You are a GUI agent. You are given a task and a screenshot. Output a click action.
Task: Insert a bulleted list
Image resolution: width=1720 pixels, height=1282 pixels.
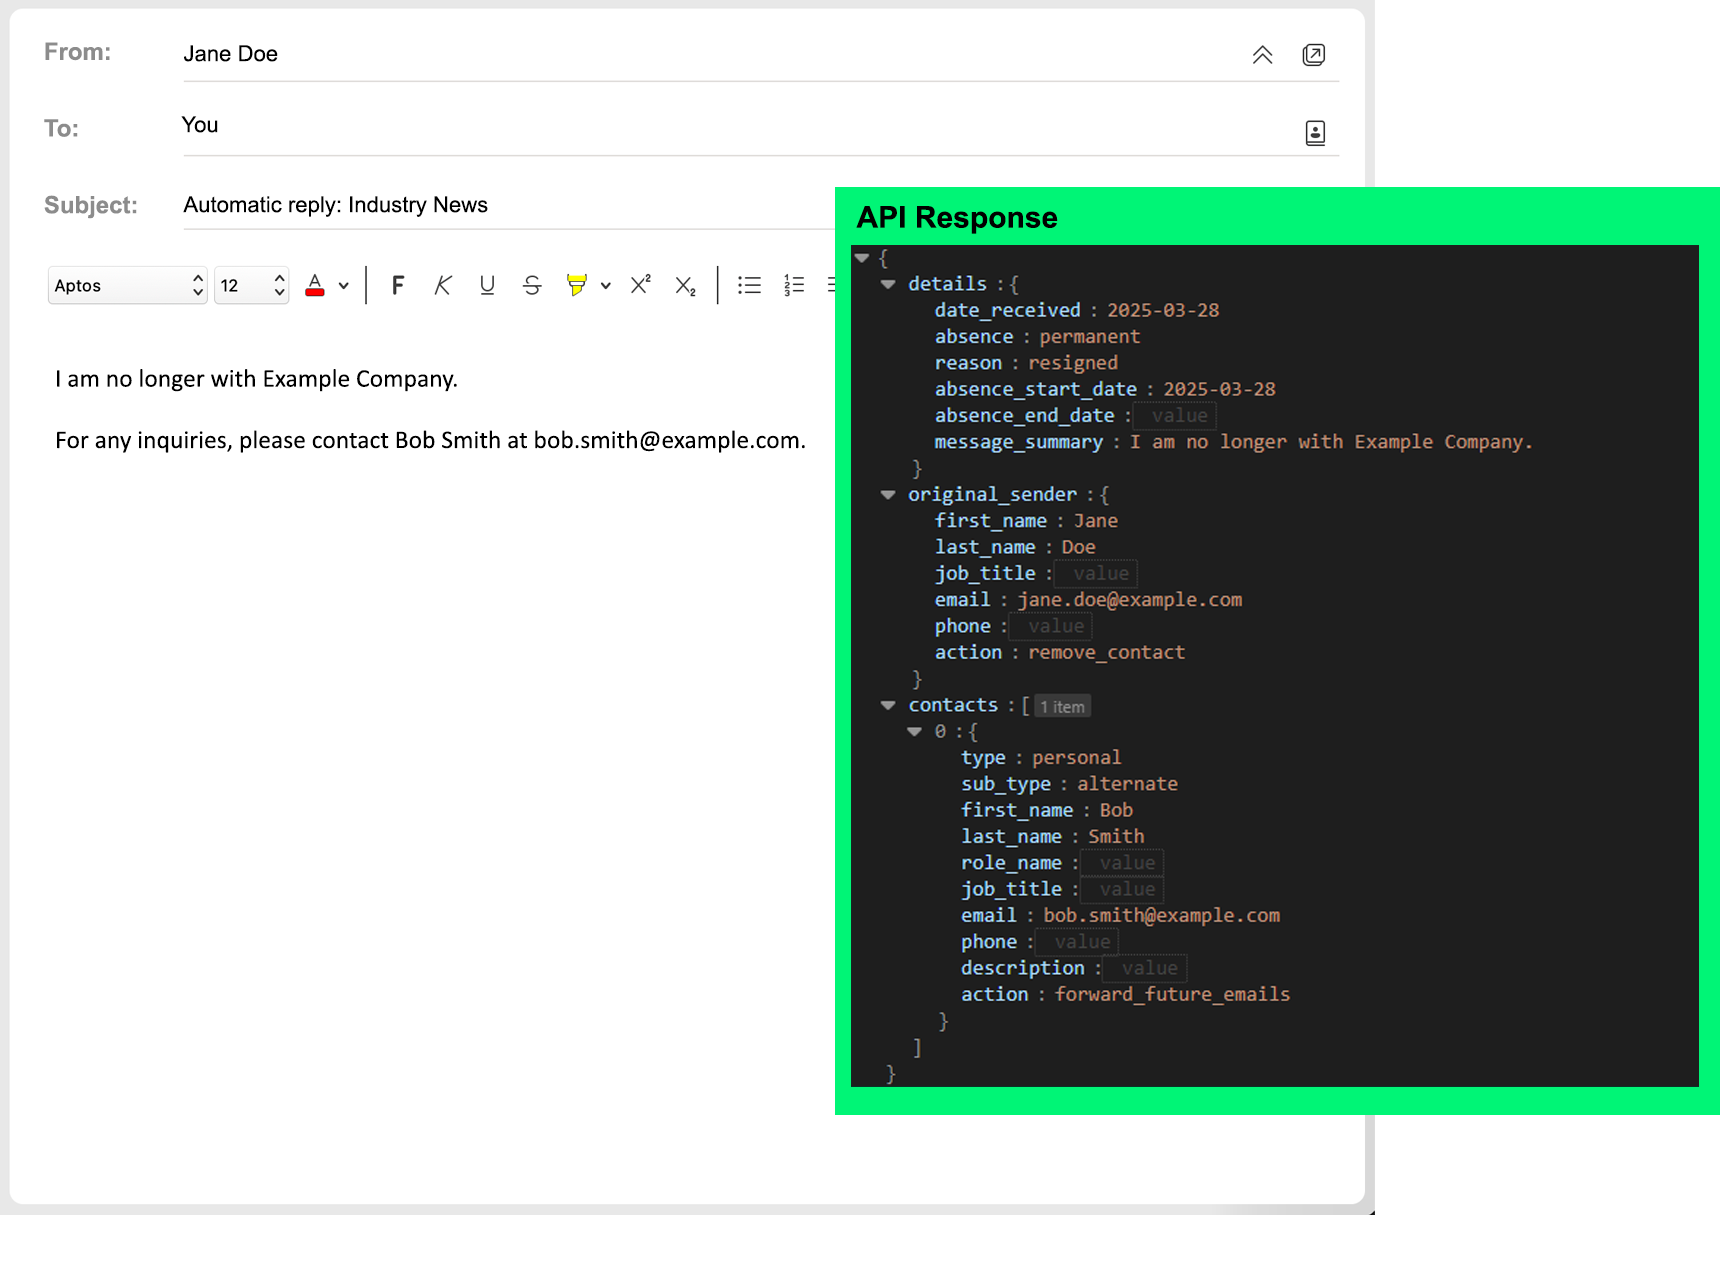tap(749, 286)
